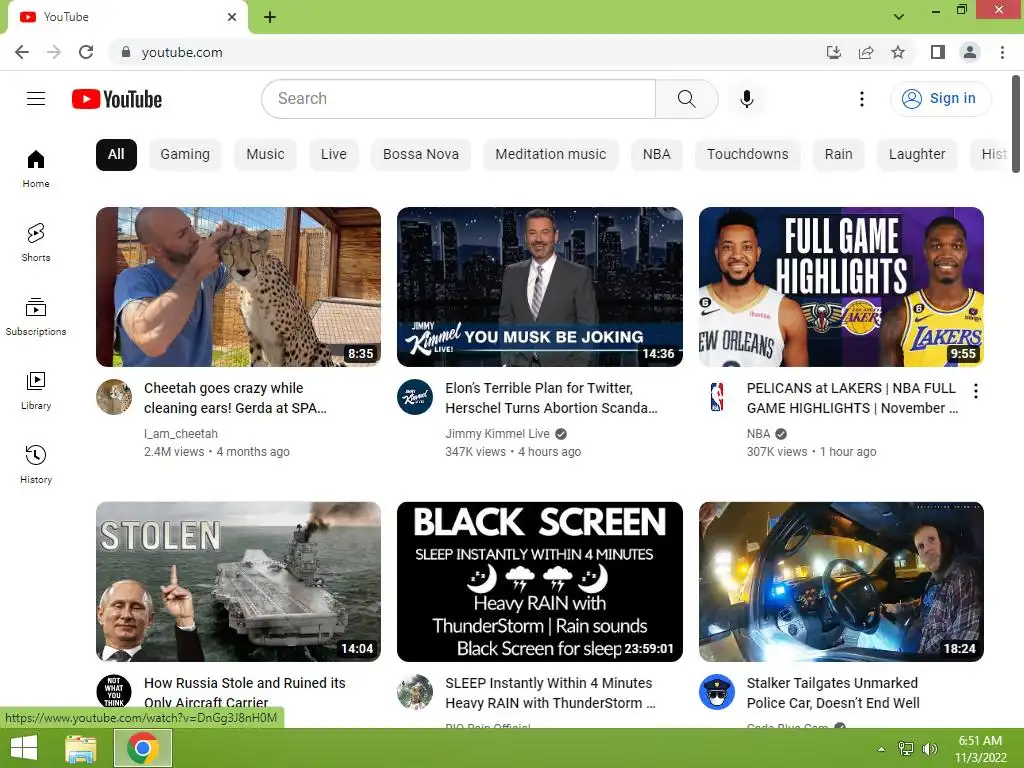Viewport: 1024px width, 768px height.
Task: Play the police car dashcam thumbnail
Action: click(841, 582)
